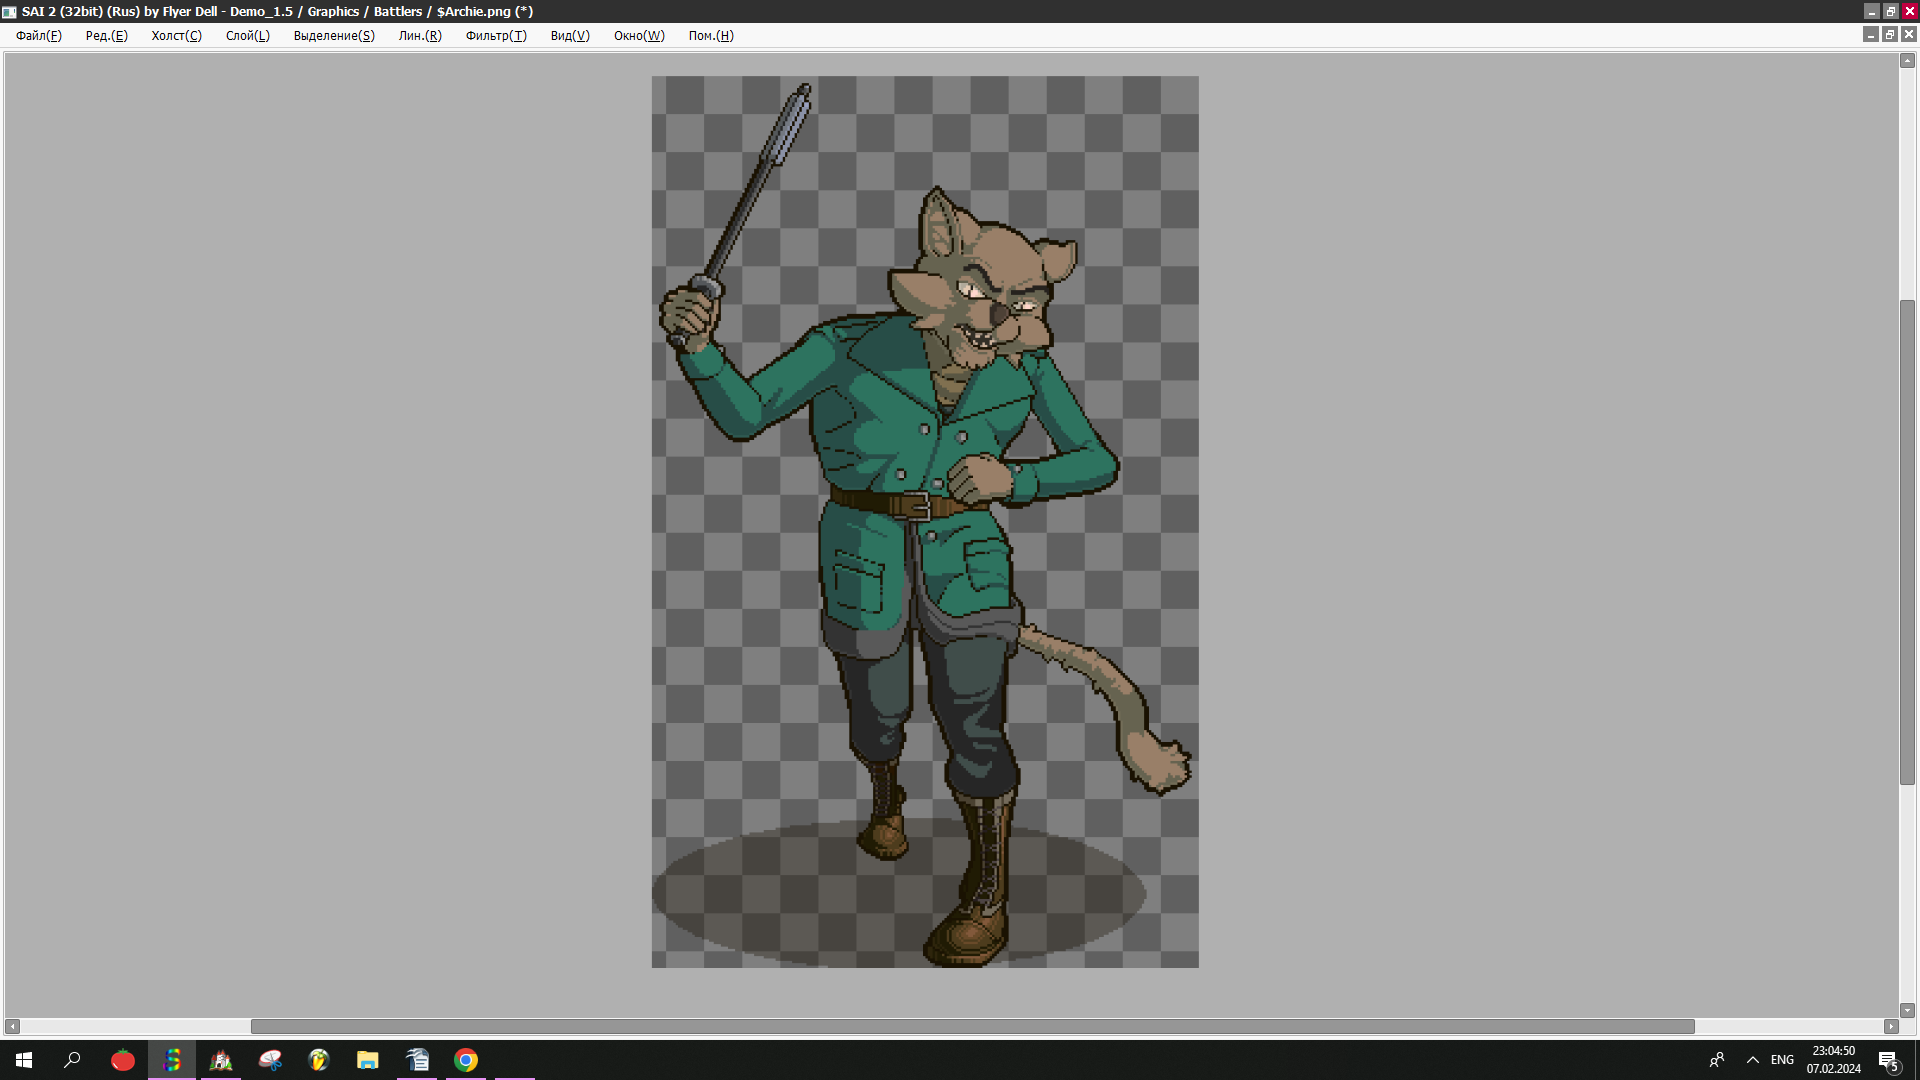Open the Snipping Tool taskbar icon
1920x1080 pixels.
click(x=270, y=1060)
